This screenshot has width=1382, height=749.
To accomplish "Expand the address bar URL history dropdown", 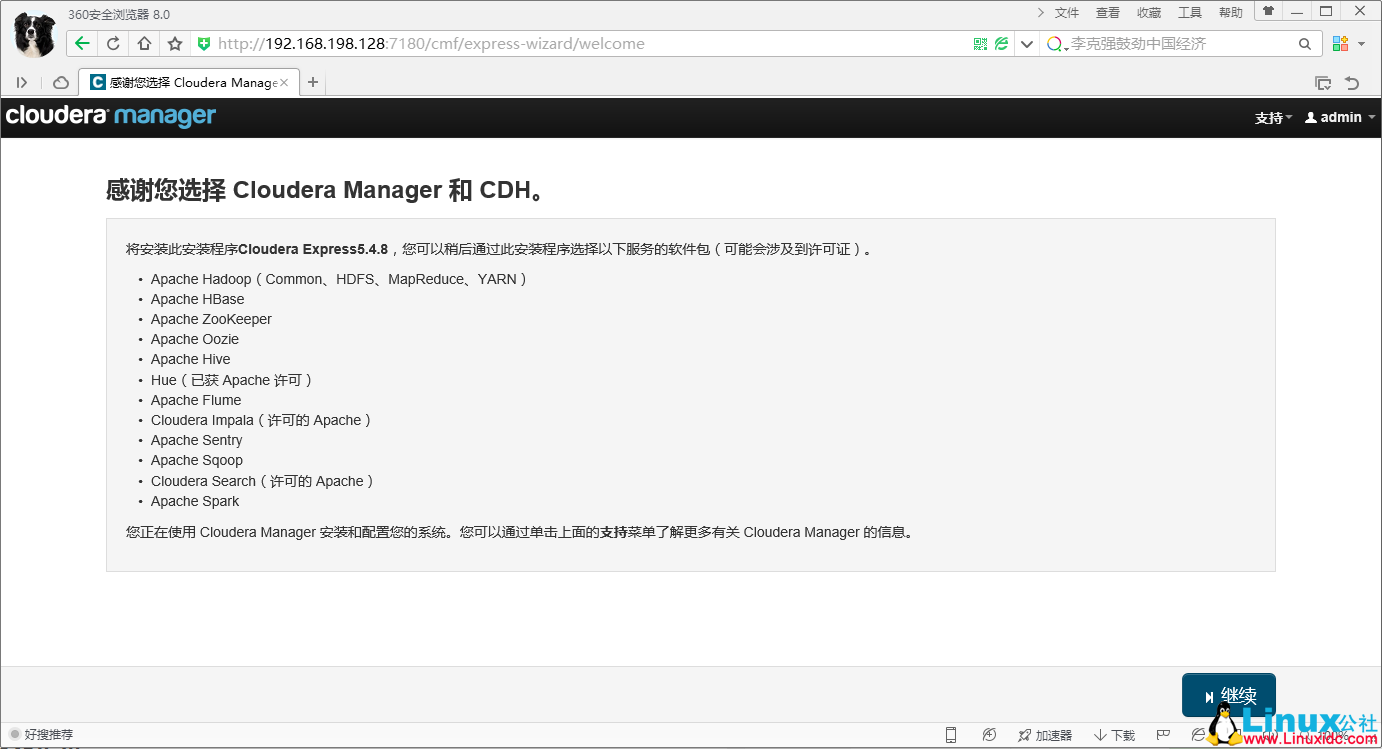I will tap(1026, 43).
